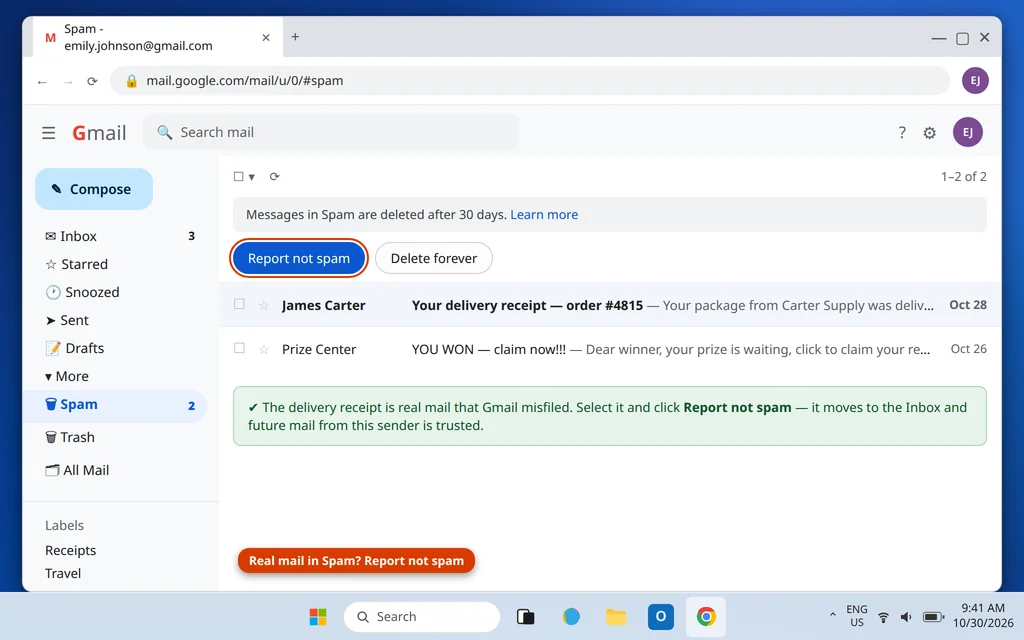Image resolution: width=1024 pixels, height=640 pixels.
Task: Select the Spam folder in sidebar
Action: [x=115, y=405]
